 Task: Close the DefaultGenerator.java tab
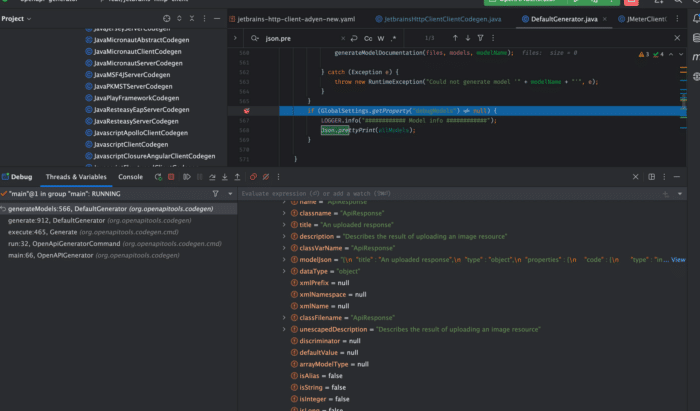click(604, 19)
